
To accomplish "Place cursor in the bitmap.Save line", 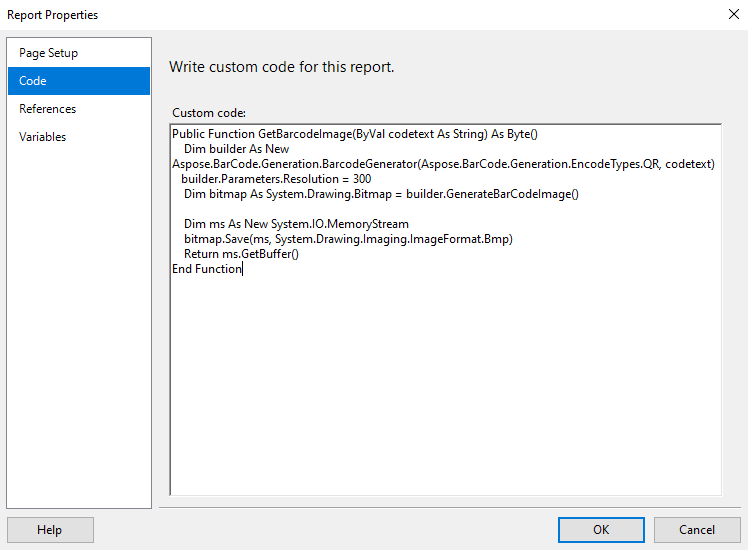I will coord(348,239).
